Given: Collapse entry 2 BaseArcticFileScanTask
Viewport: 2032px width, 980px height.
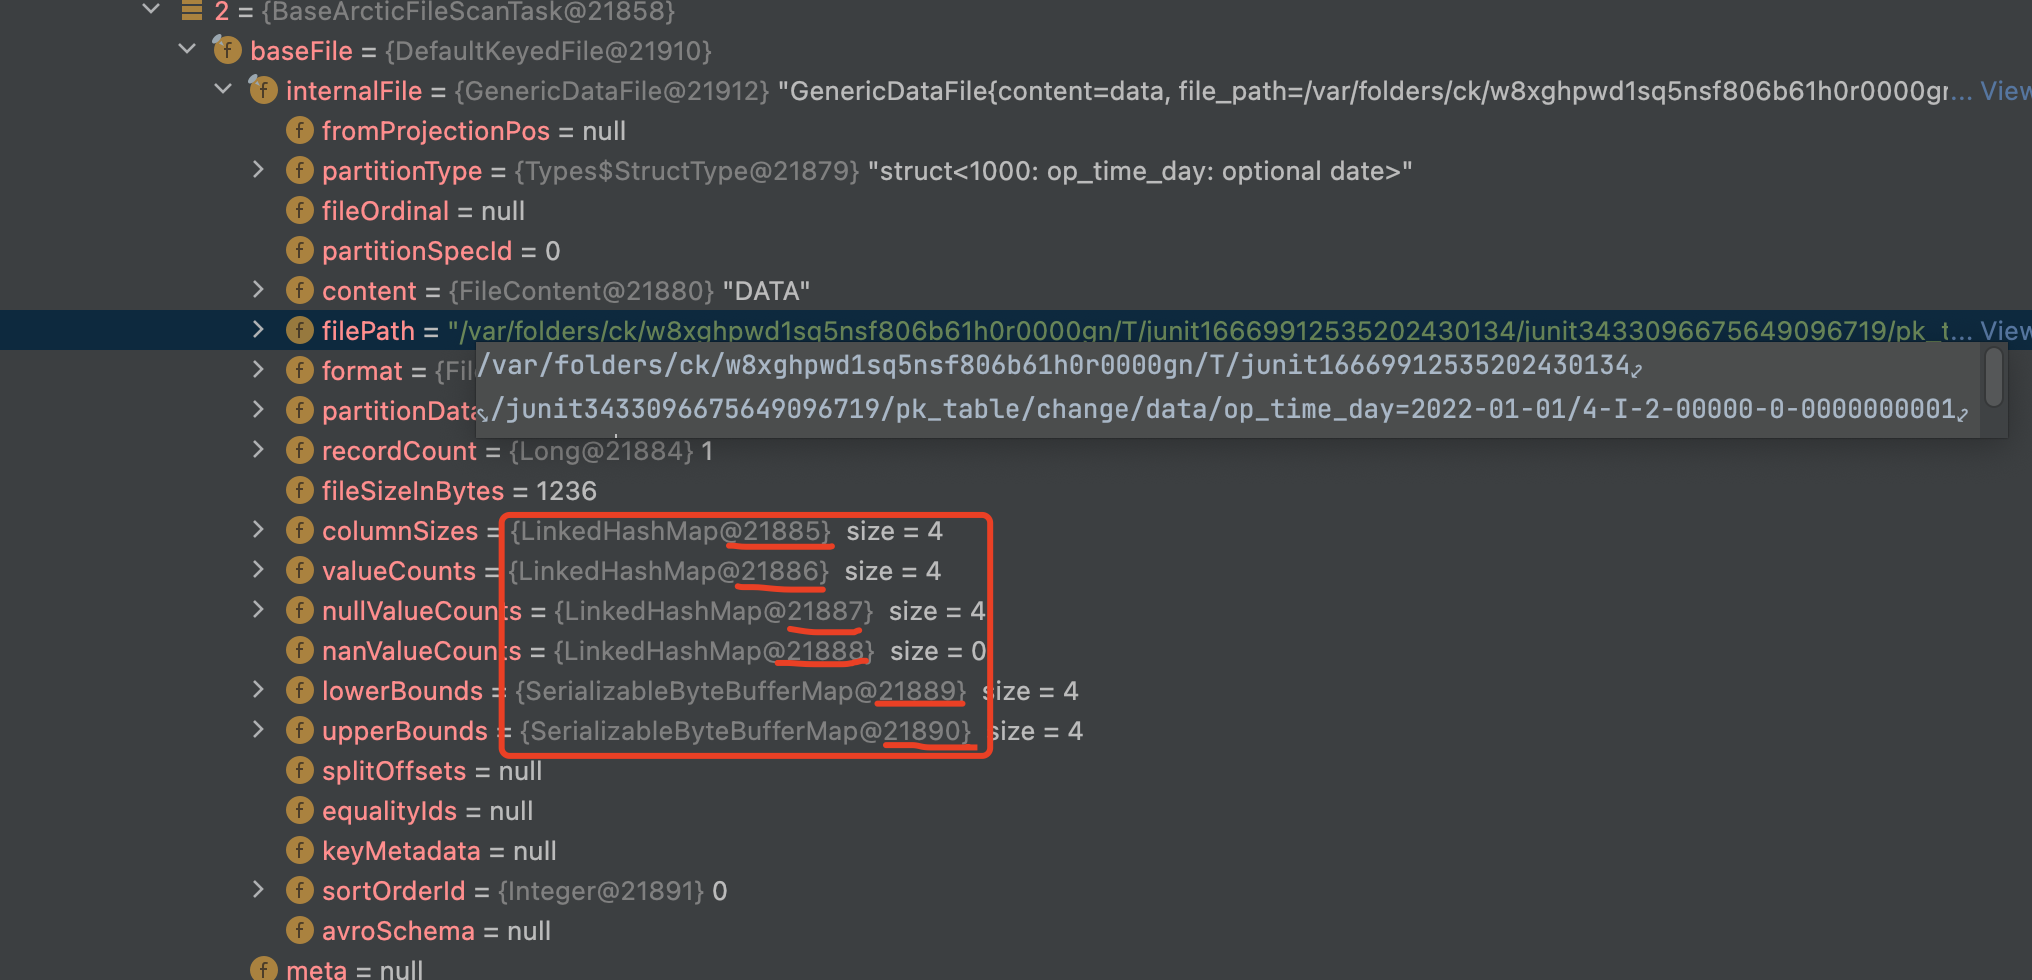Looking at the screenshot, I should 150,10.
